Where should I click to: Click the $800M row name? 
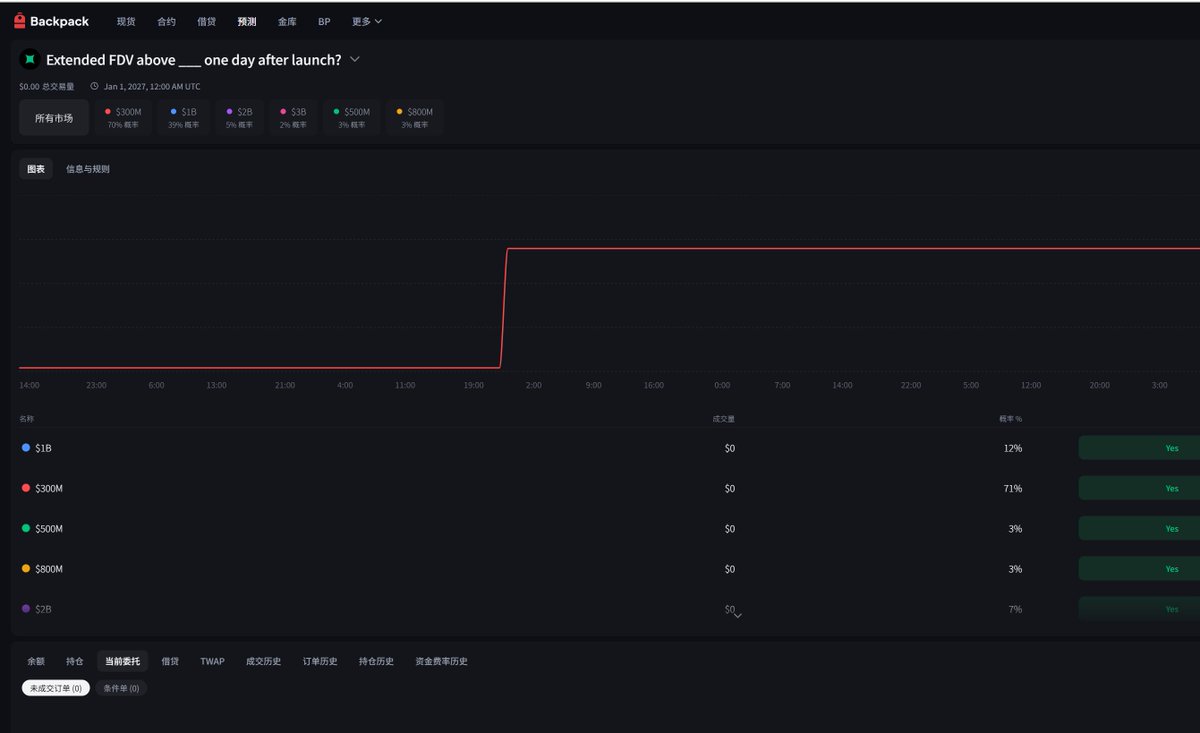tap(49, 569)
